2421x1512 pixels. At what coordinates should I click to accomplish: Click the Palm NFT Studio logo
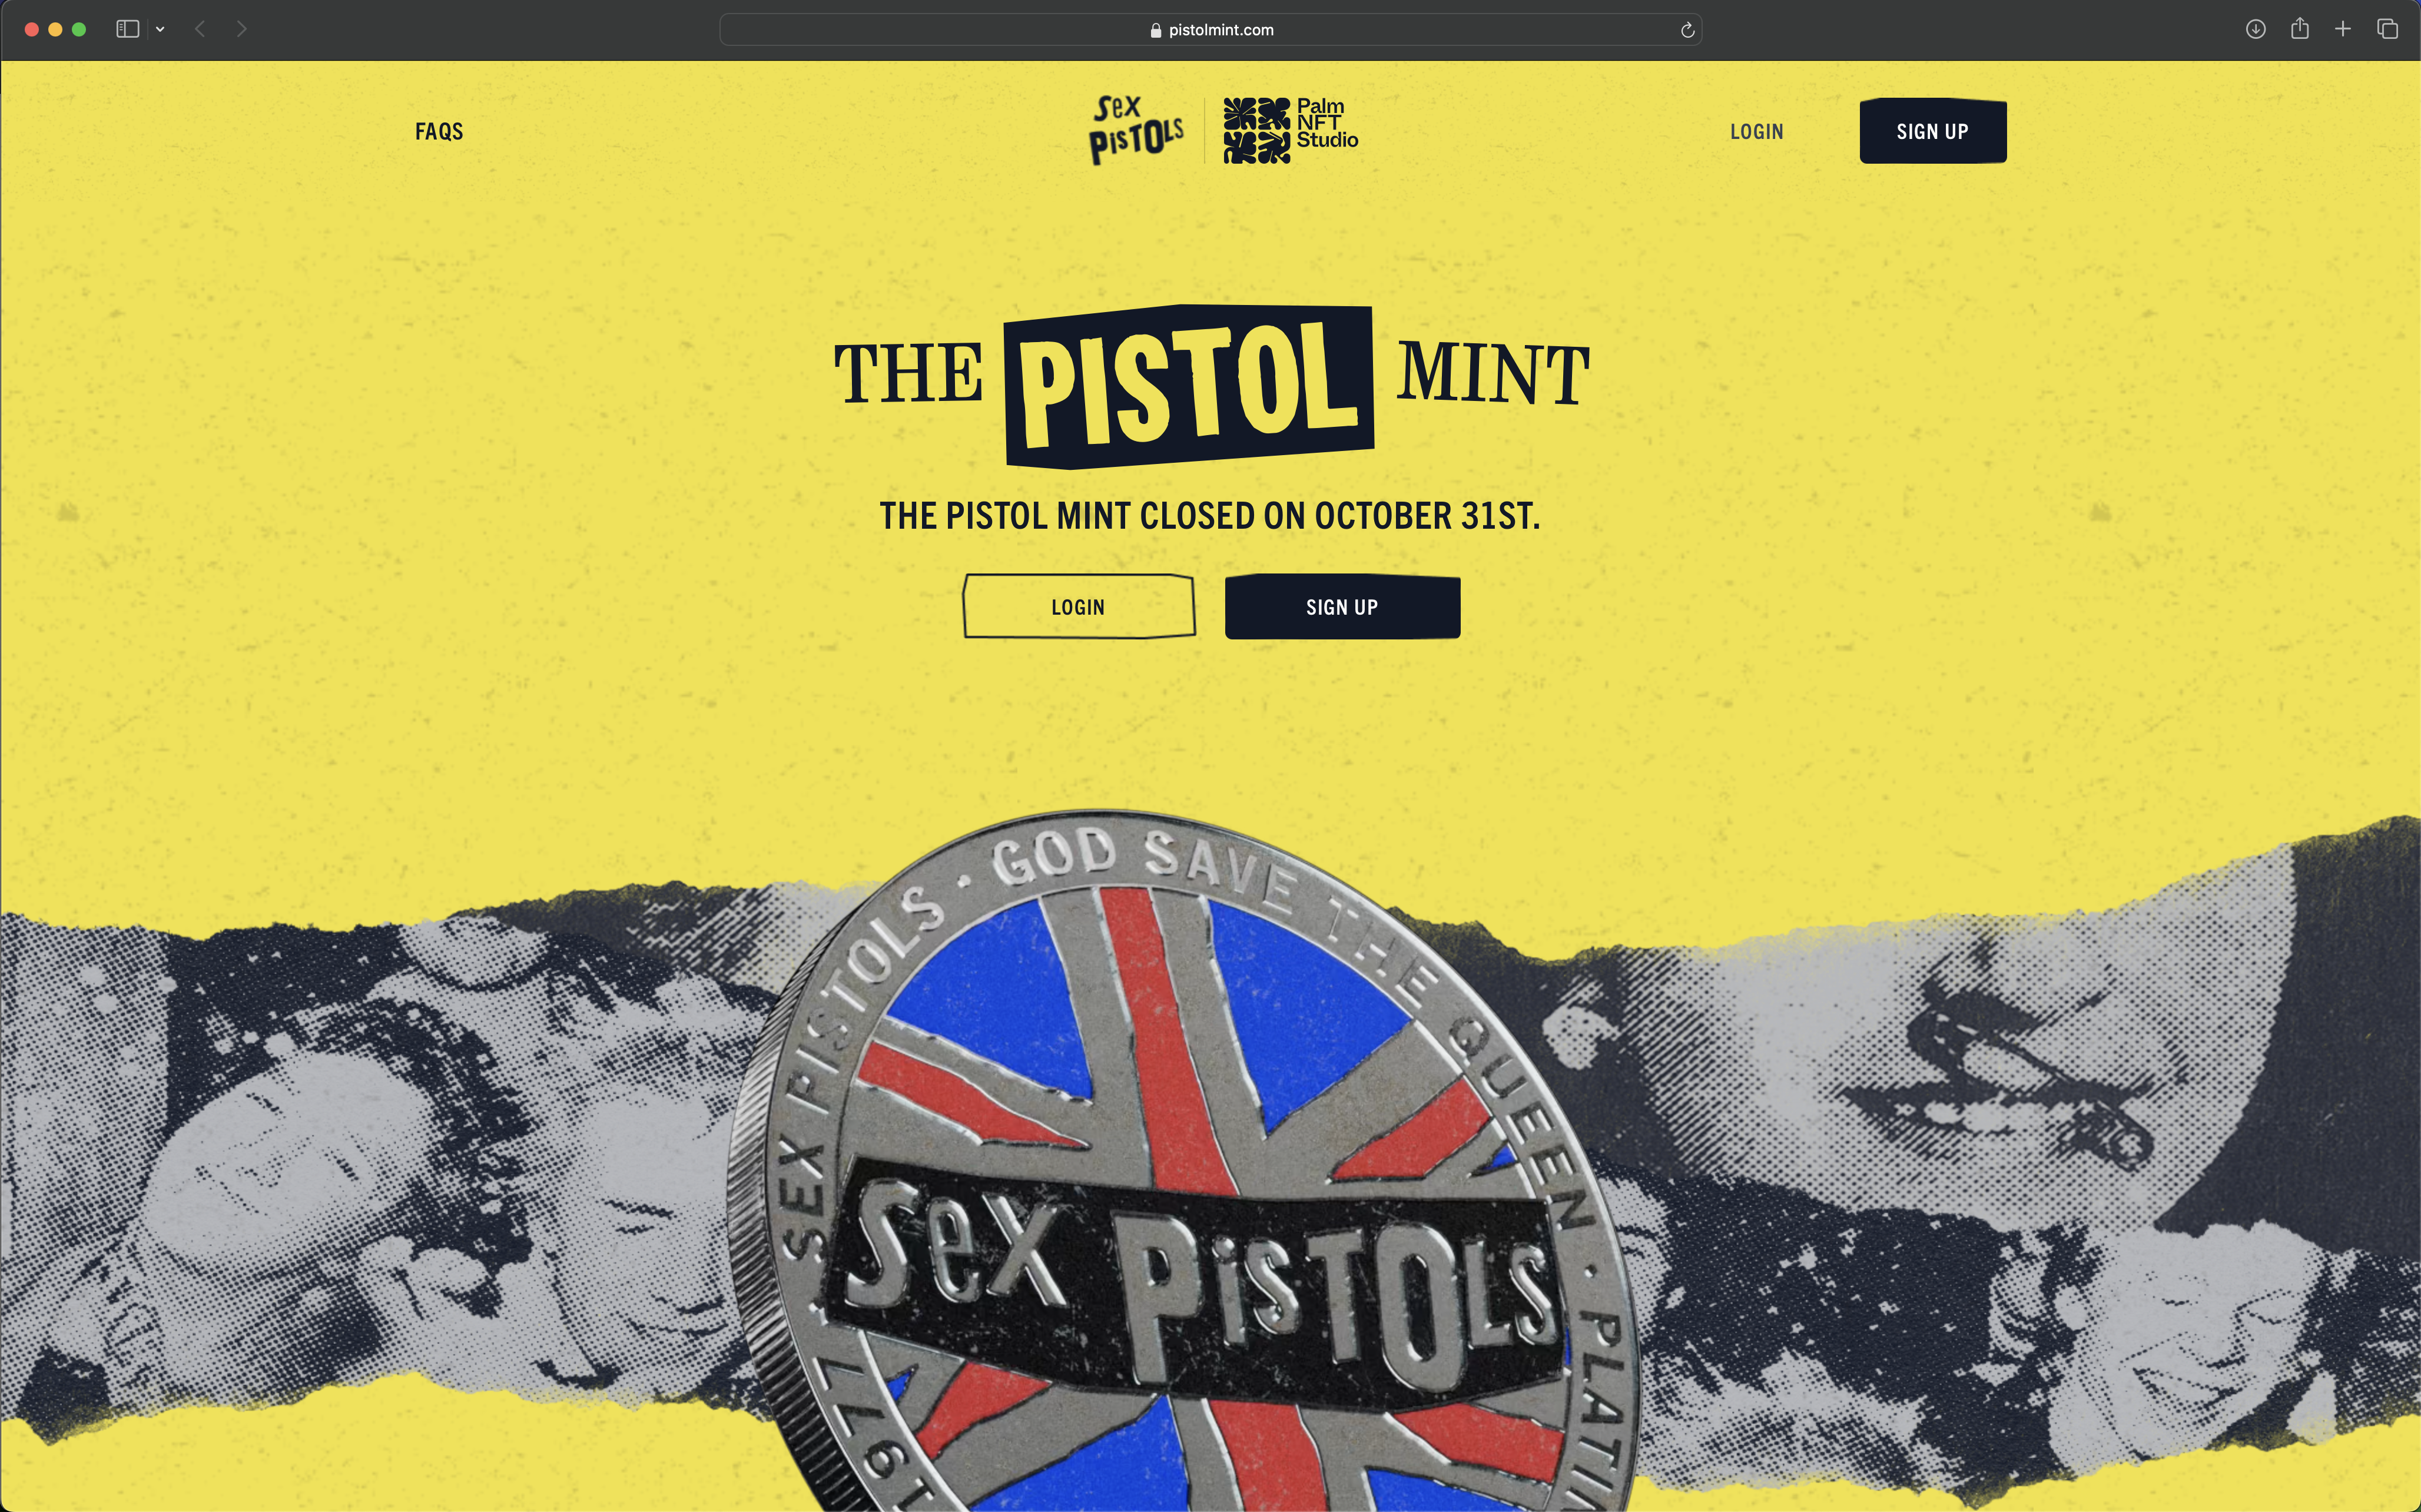[1290, 130]
